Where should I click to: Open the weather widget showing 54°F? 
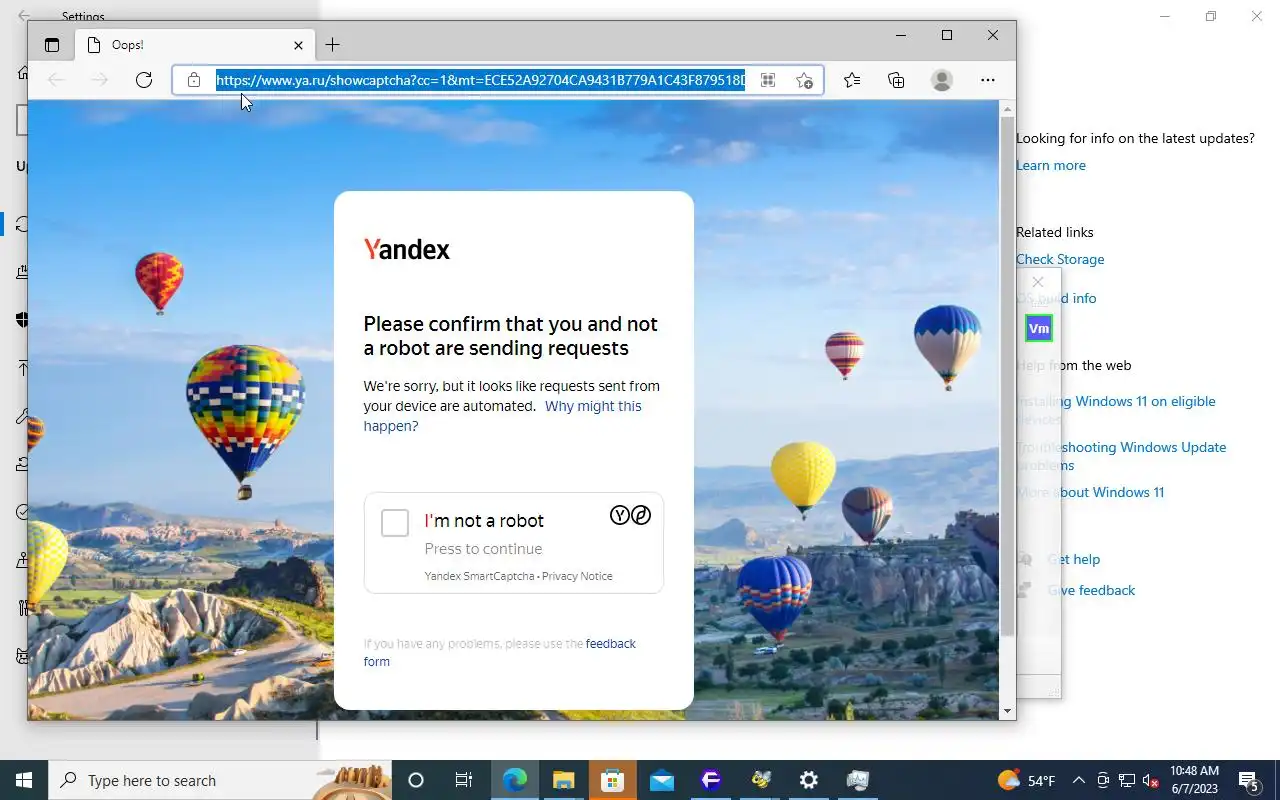pos(1026,780)
